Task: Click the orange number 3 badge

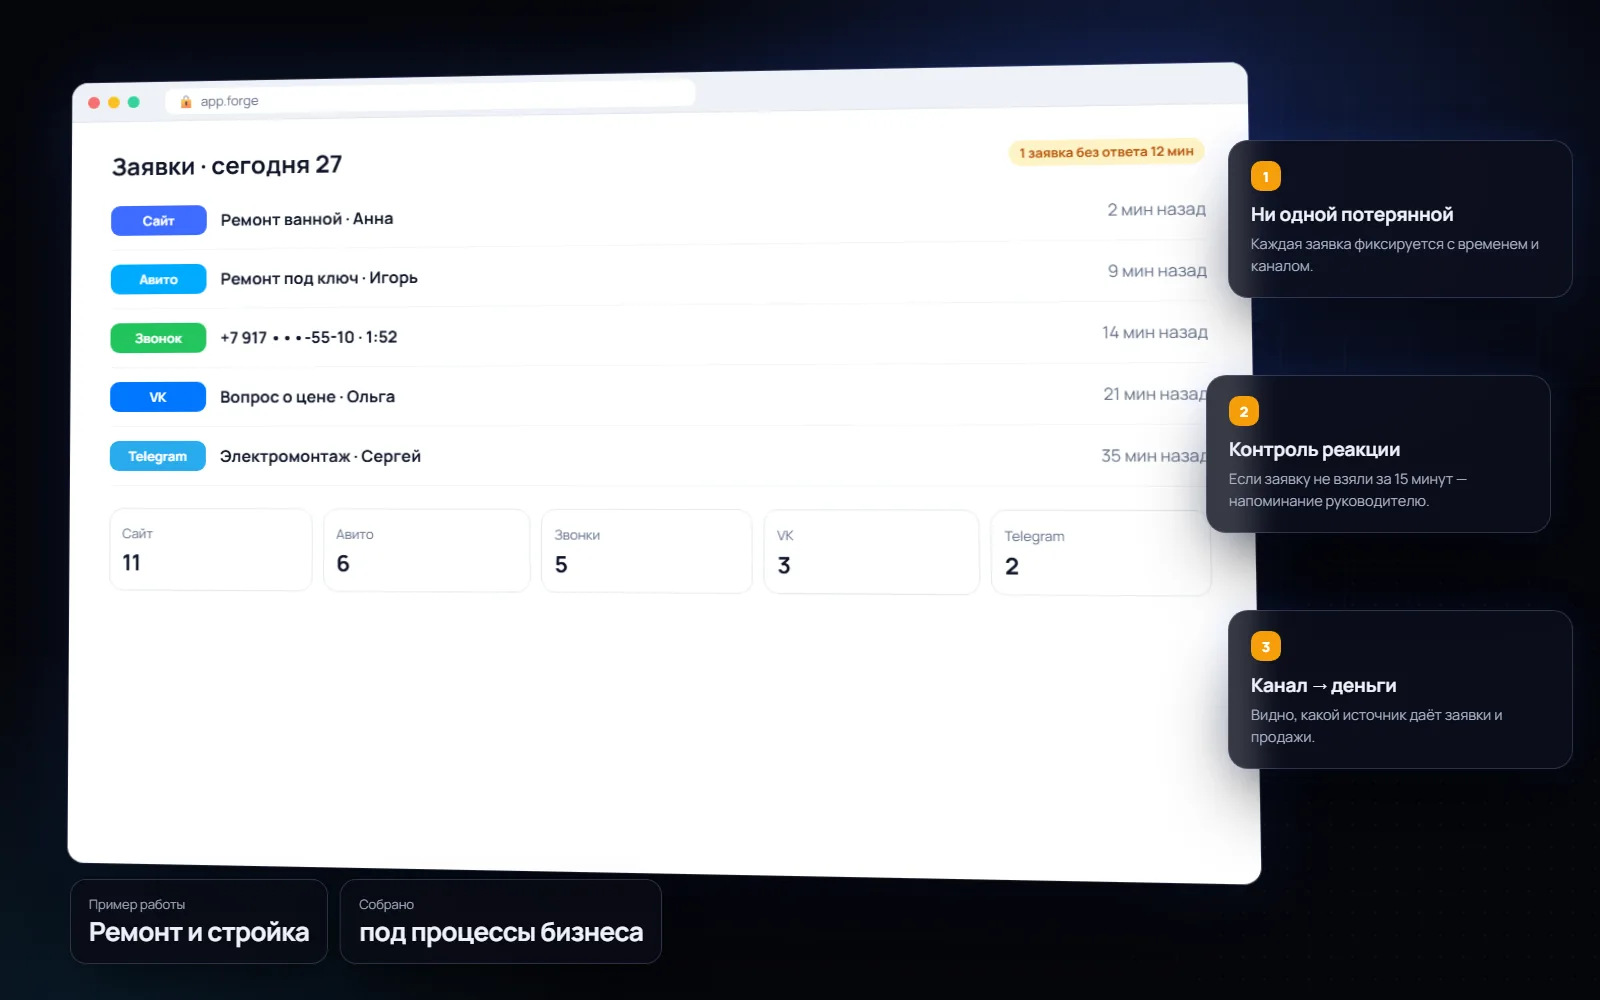Action: coord(1265,646)
